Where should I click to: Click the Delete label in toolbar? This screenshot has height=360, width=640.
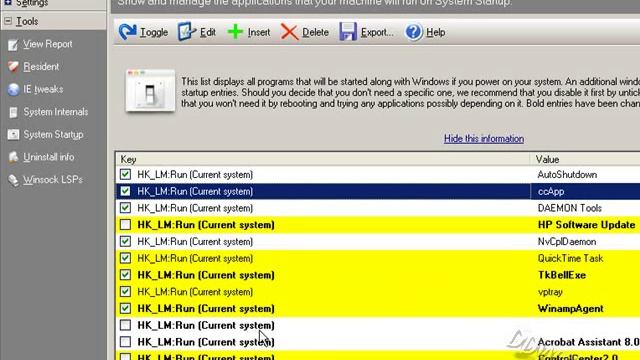315,32
